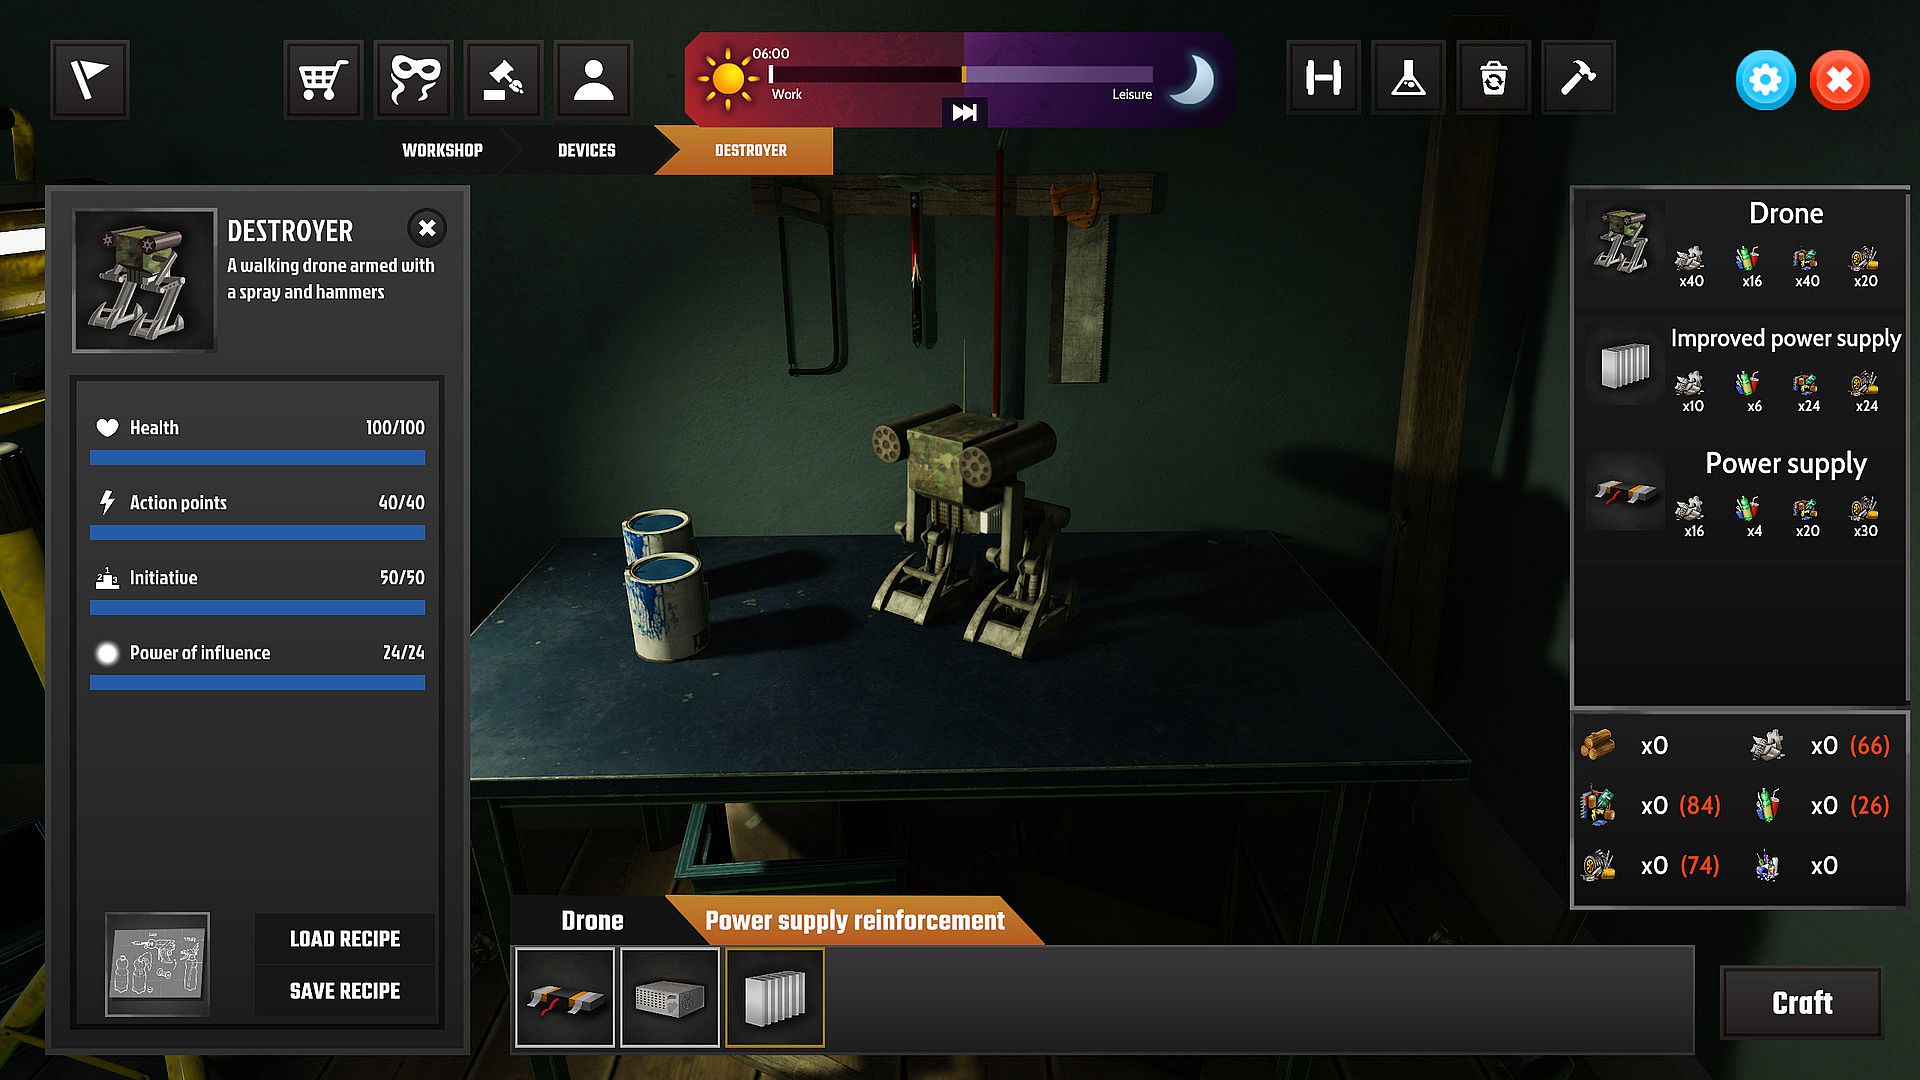Click Load Recipe
1920x1080 pixels.
[x=344, y=939]
